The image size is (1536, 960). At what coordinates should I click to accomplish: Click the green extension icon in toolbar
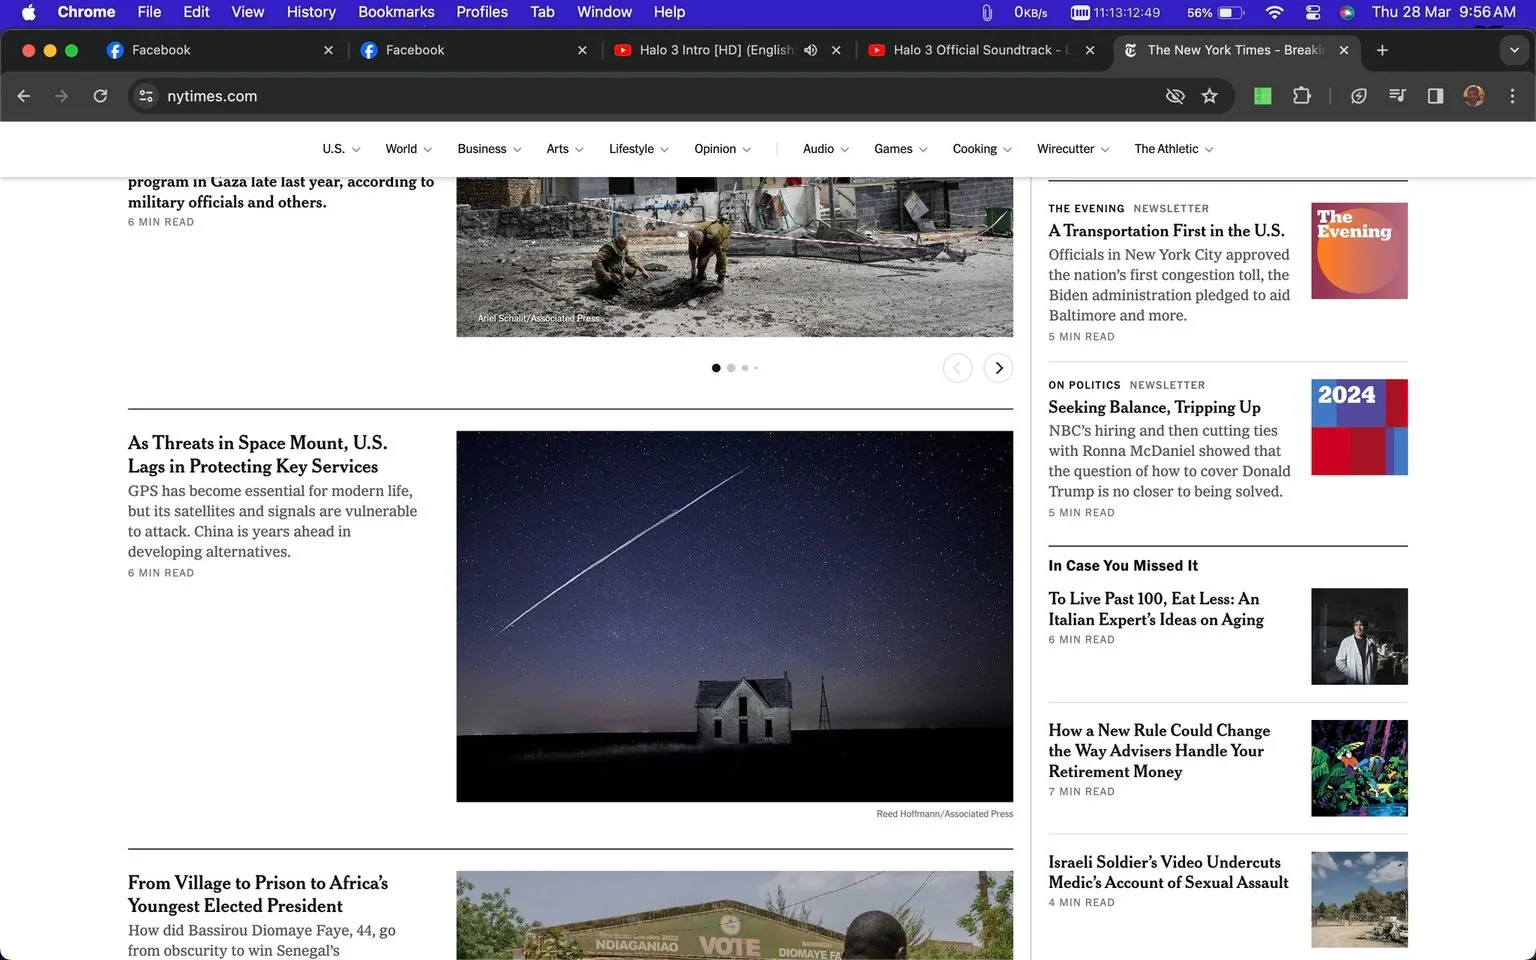click(1262, 95)
